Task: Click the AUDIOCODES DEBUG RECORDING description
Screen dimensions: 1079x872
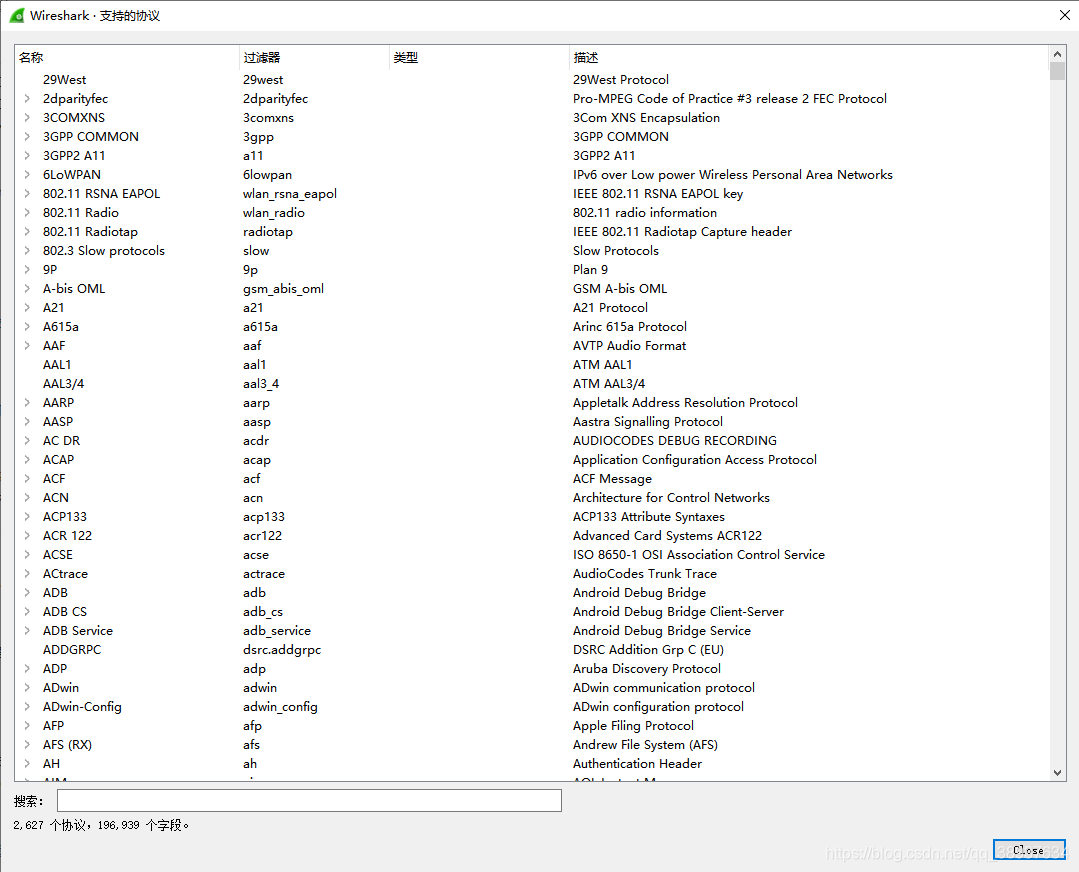Action: (x=674, y=440)
